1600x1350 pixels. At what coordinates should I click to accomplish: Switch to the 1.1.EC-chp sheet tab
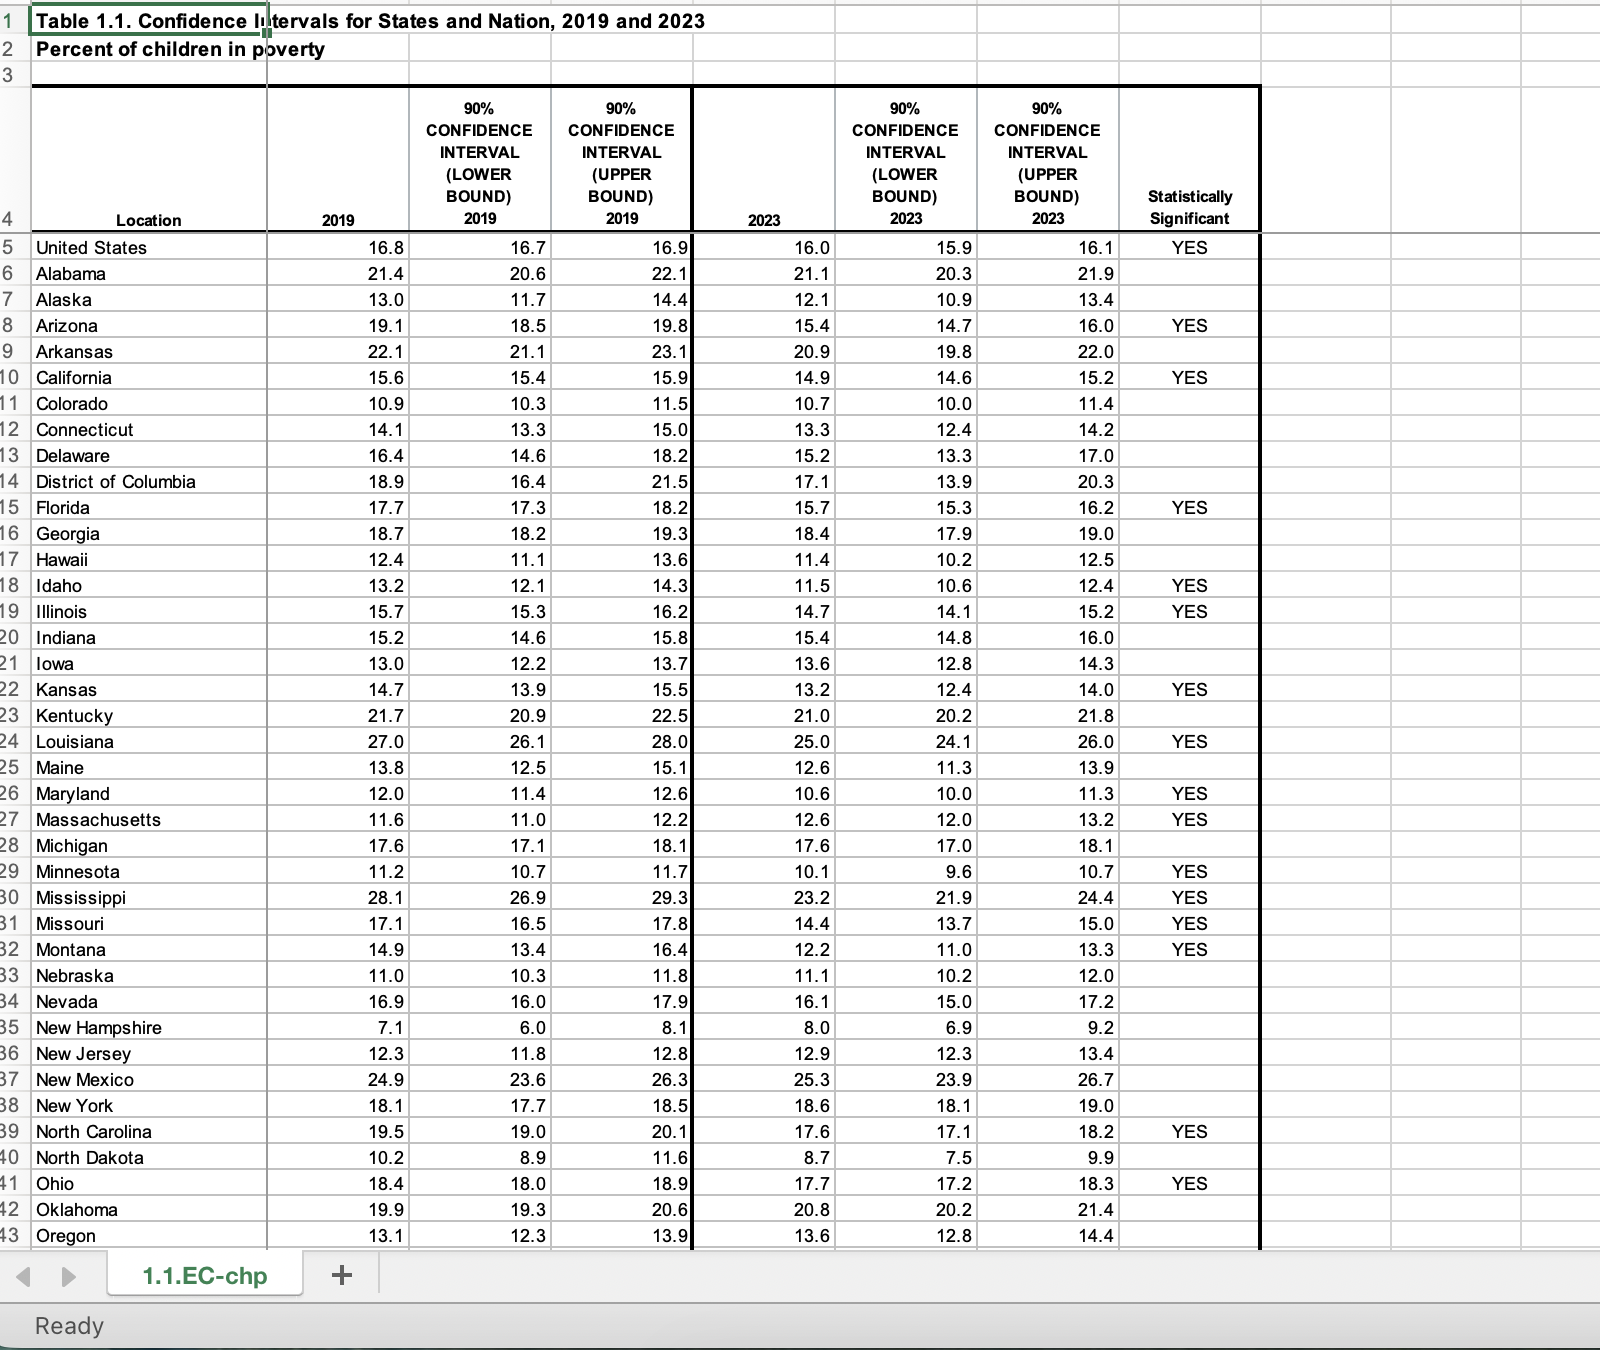(x=205, y=1276)
